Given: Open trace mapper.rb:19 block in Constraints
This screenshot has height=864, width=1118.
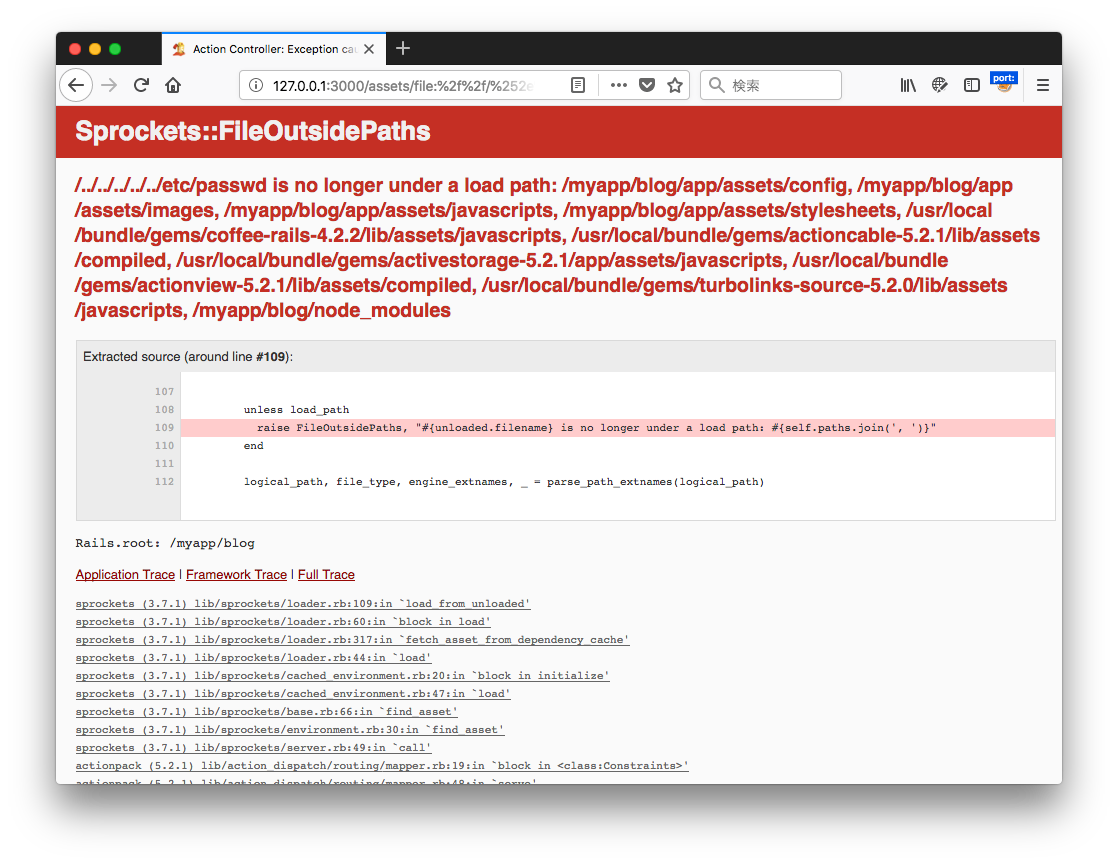Looking at the screenshot, I should pyautogui.click(x=382, y=766).
